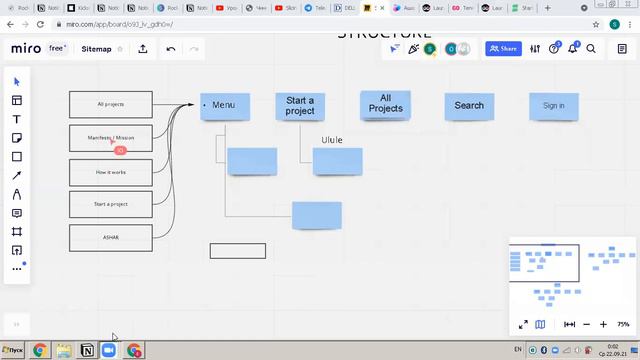Click the blue collaborator avatar
The width and height of the screenshot is (640, 360).
(451, 49)
